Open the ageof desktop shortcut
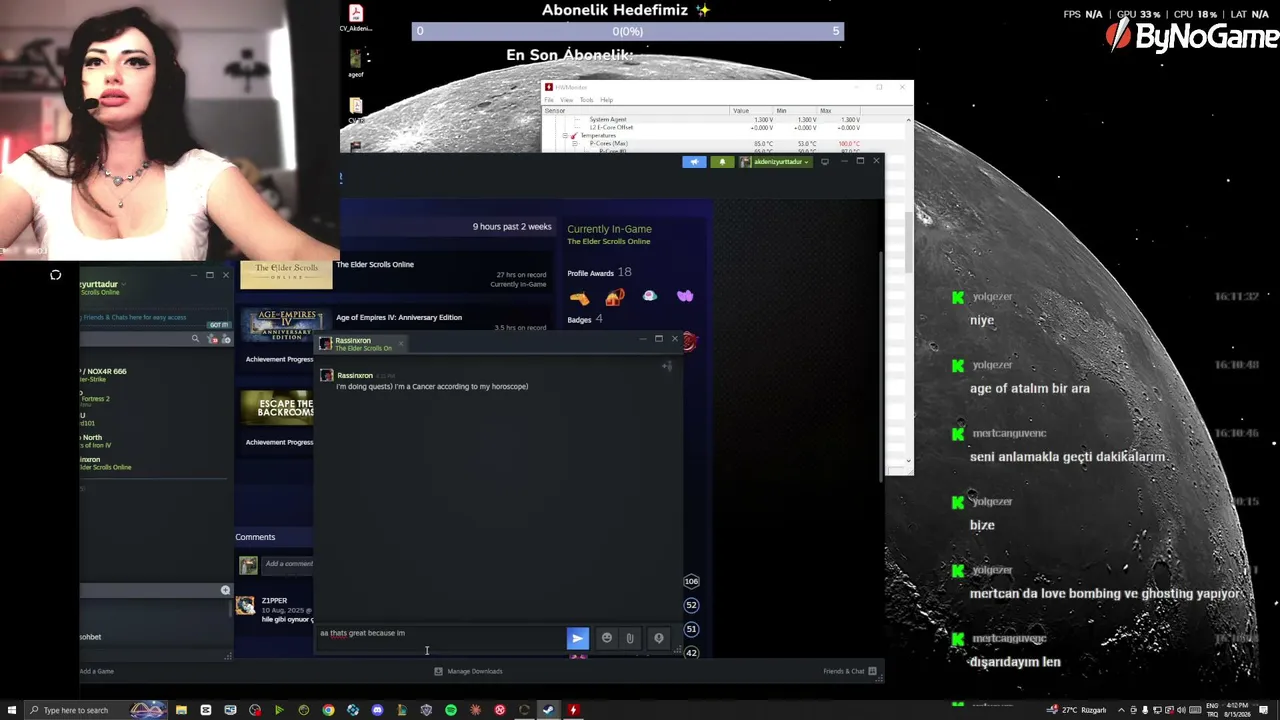 355,63
